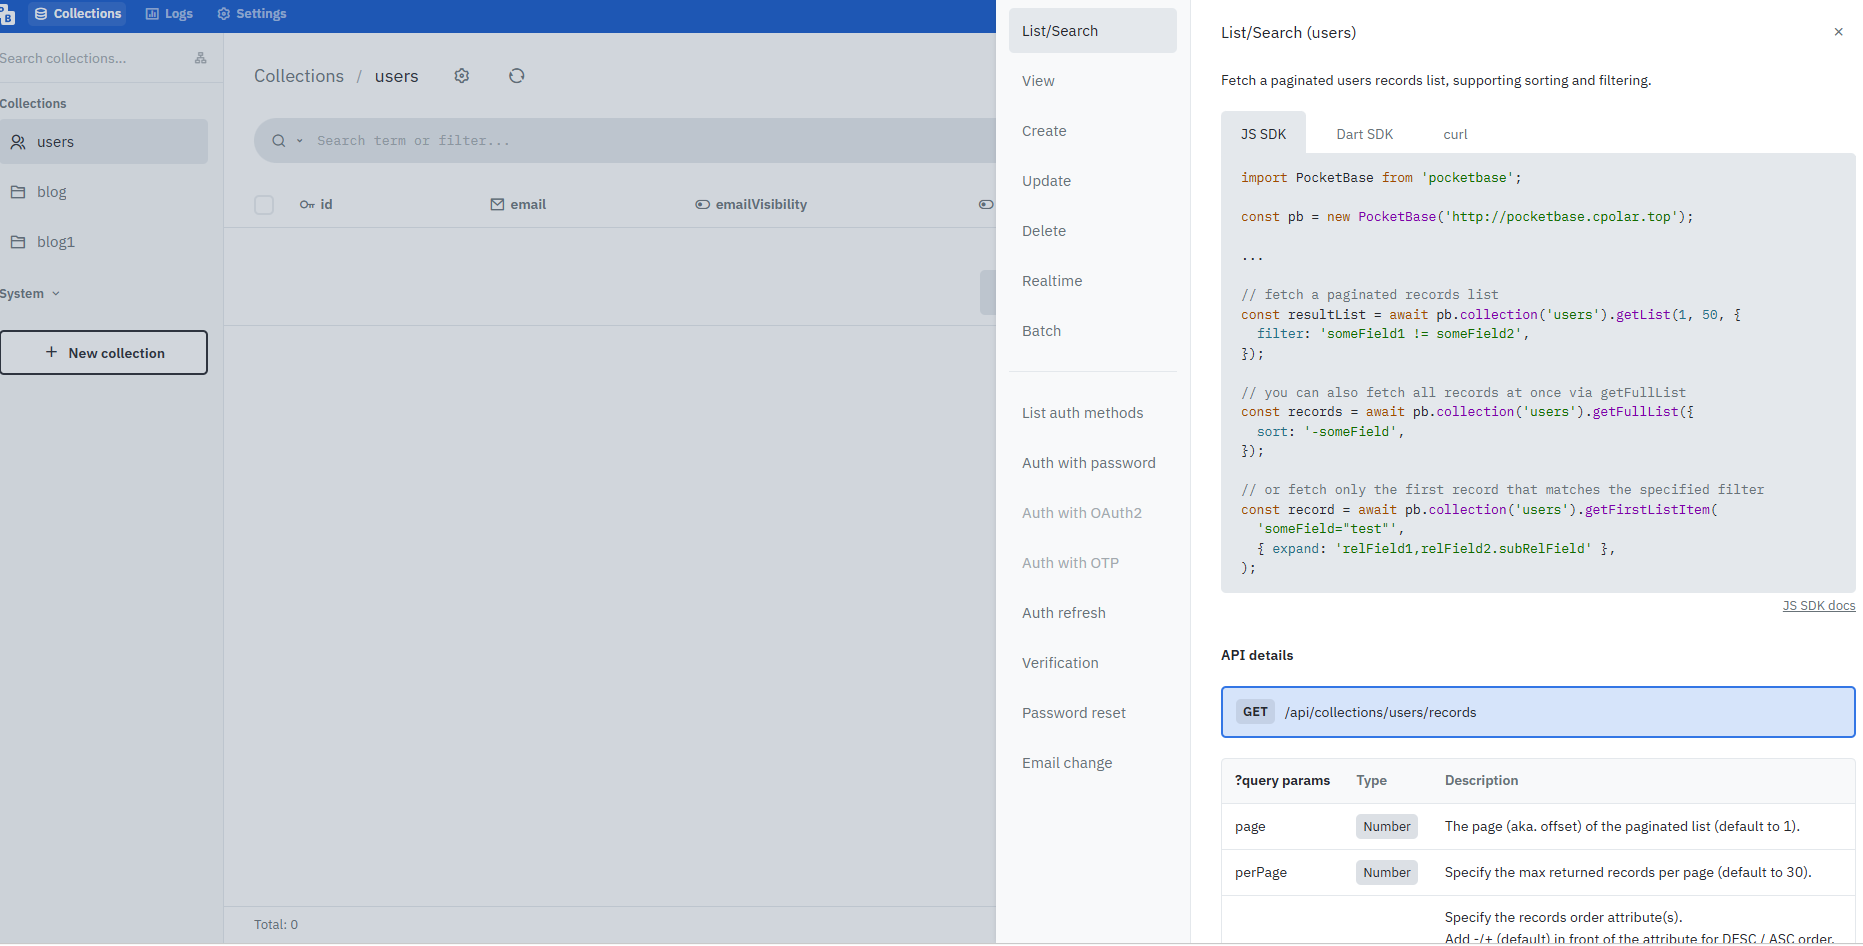
Task: Toggle the select-all records checkbox
Action: pyautogui.click(x=264, y=205)
